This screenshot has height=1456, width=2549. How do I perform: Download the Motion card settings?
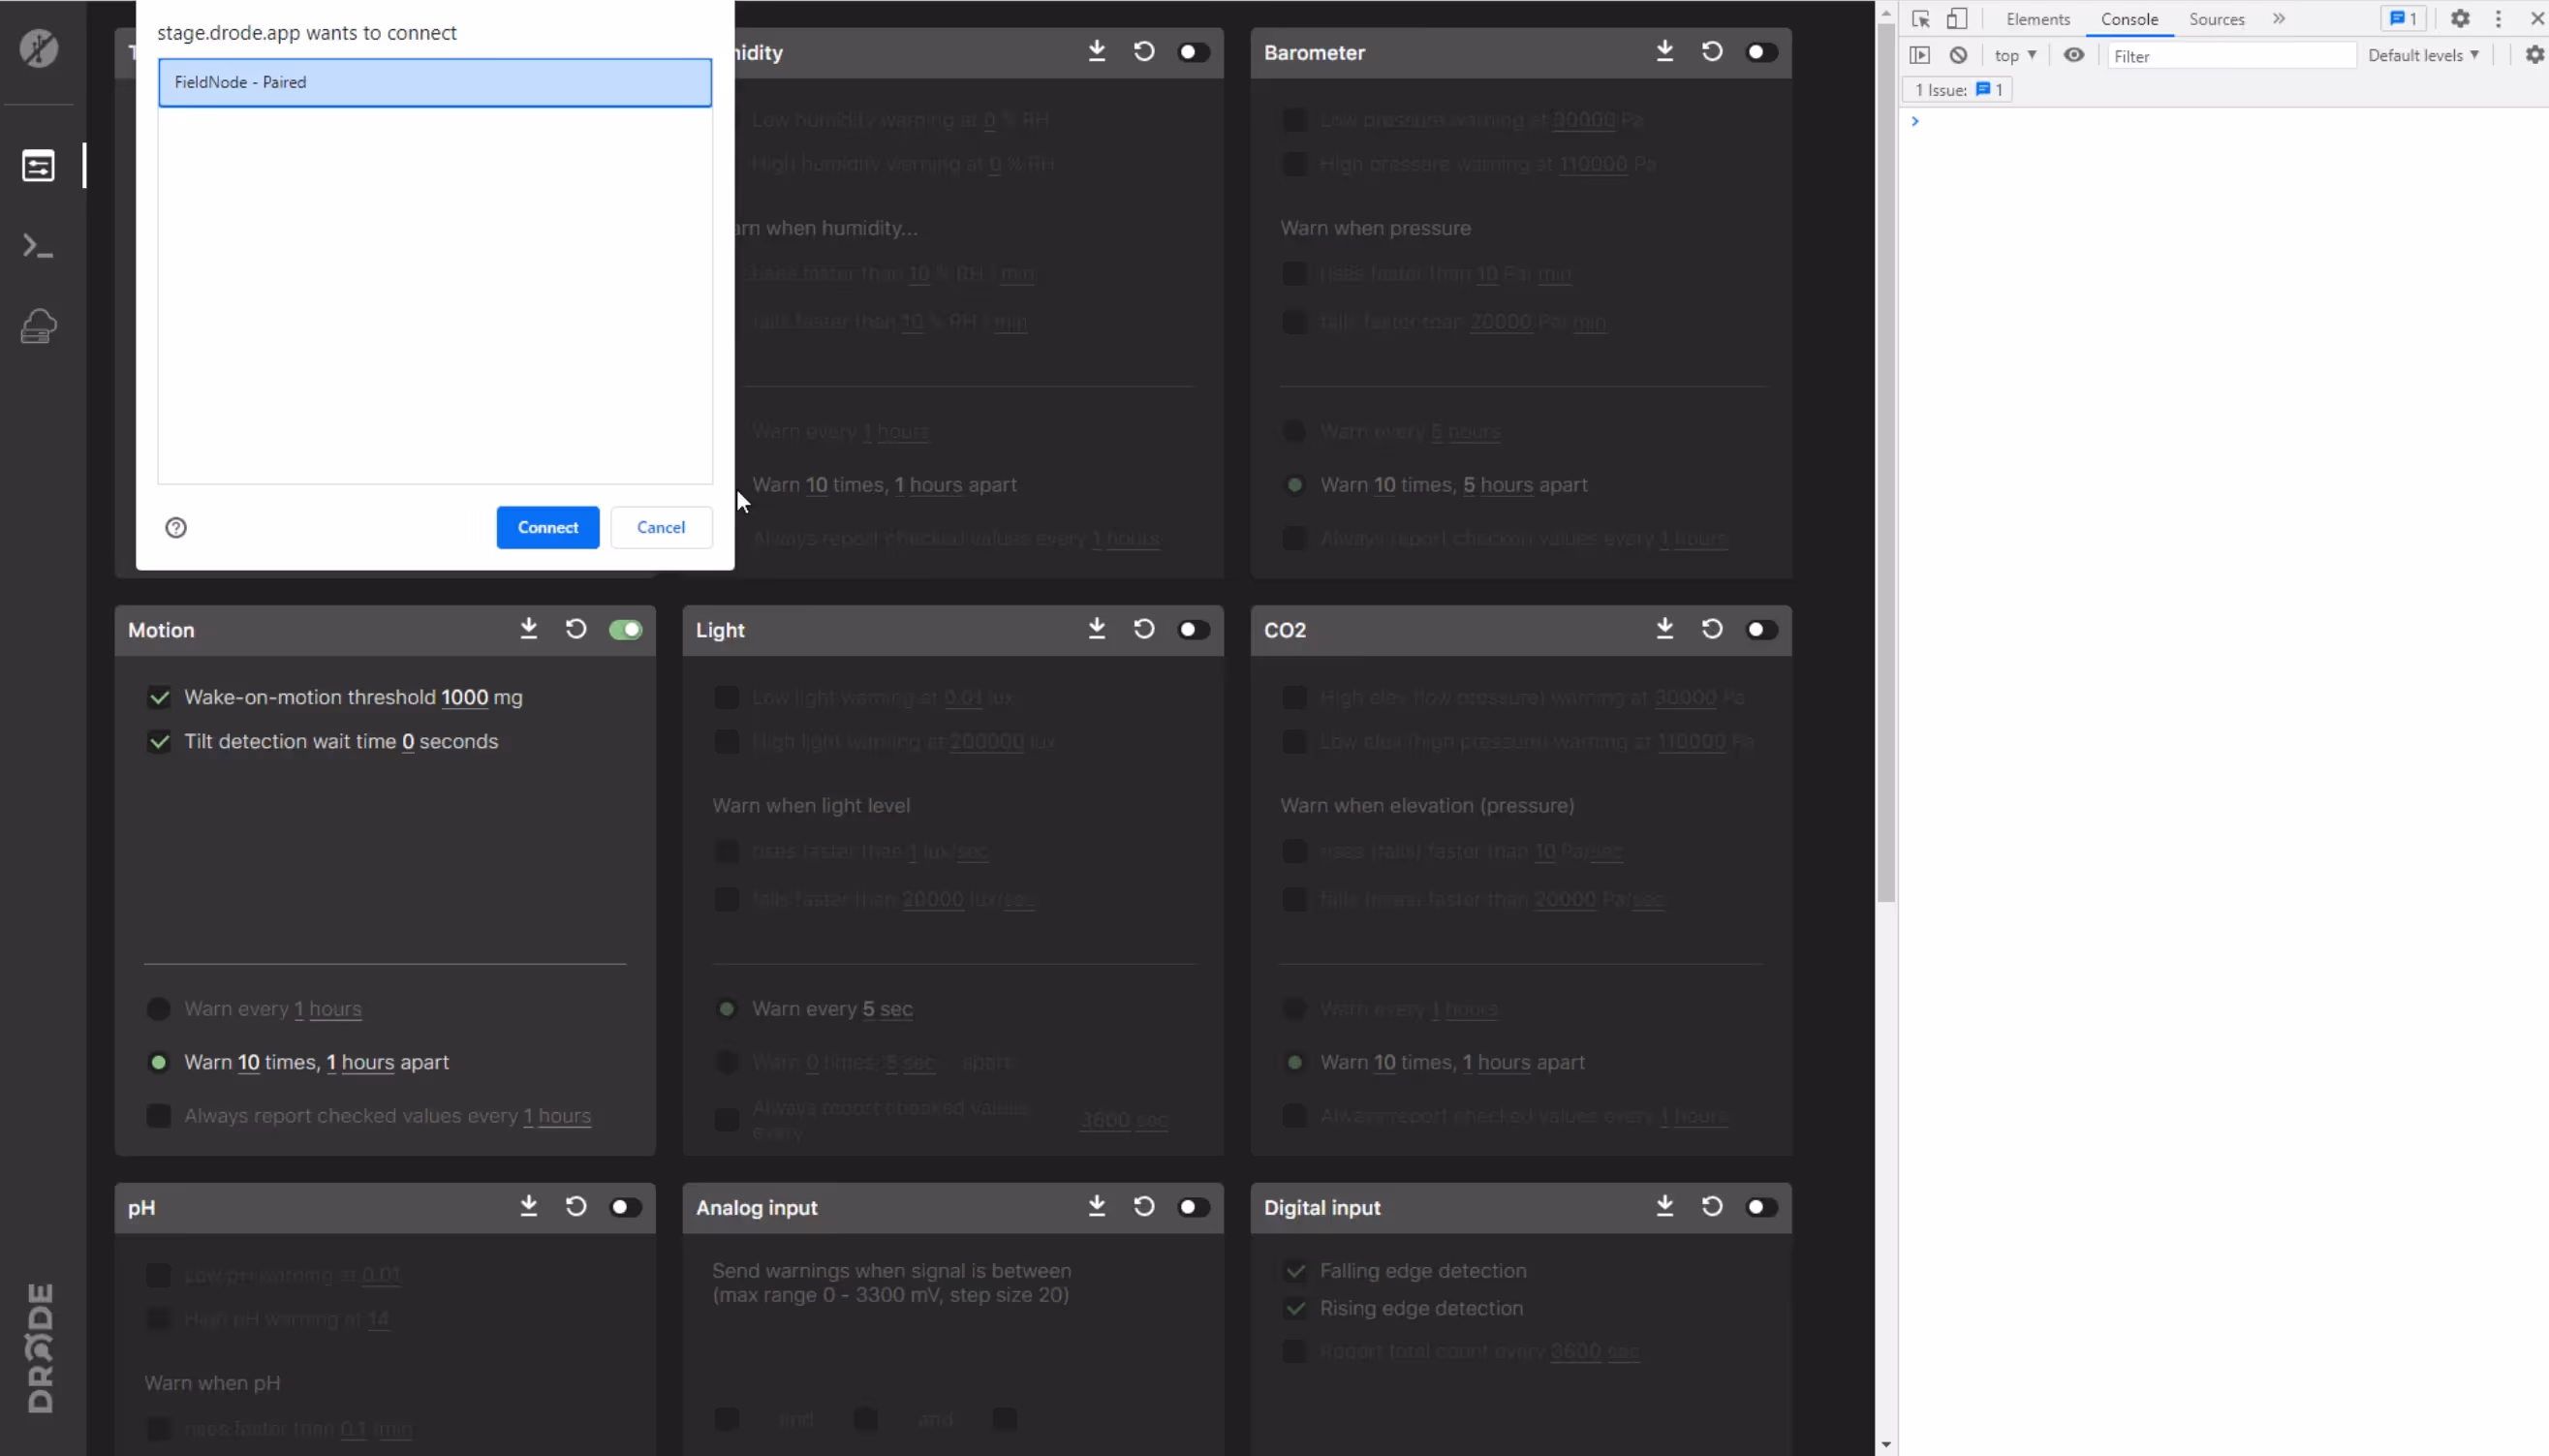529,629
